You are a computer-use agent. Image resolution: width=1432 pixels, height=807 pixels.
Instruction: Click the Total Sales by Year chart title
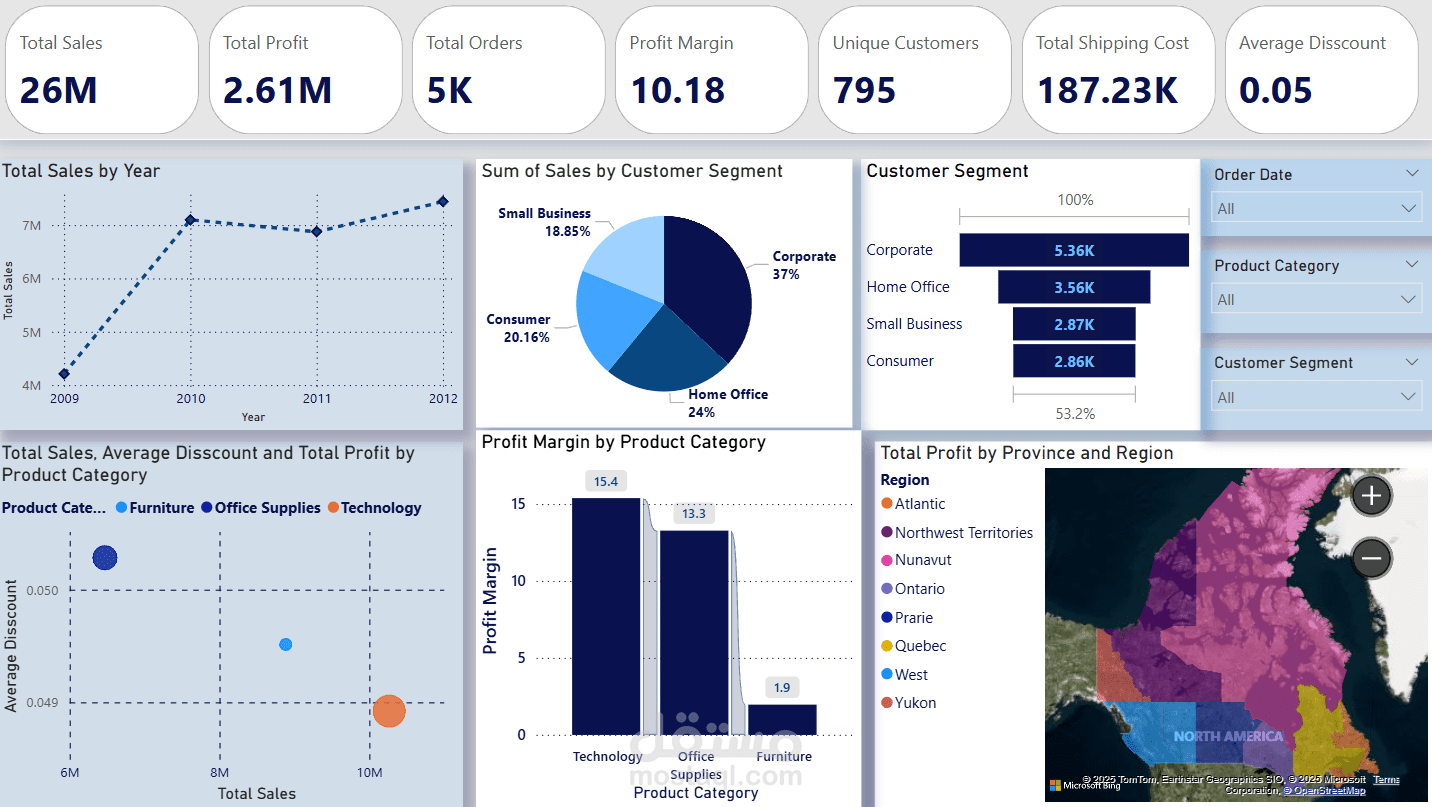(x=81, y=171)
